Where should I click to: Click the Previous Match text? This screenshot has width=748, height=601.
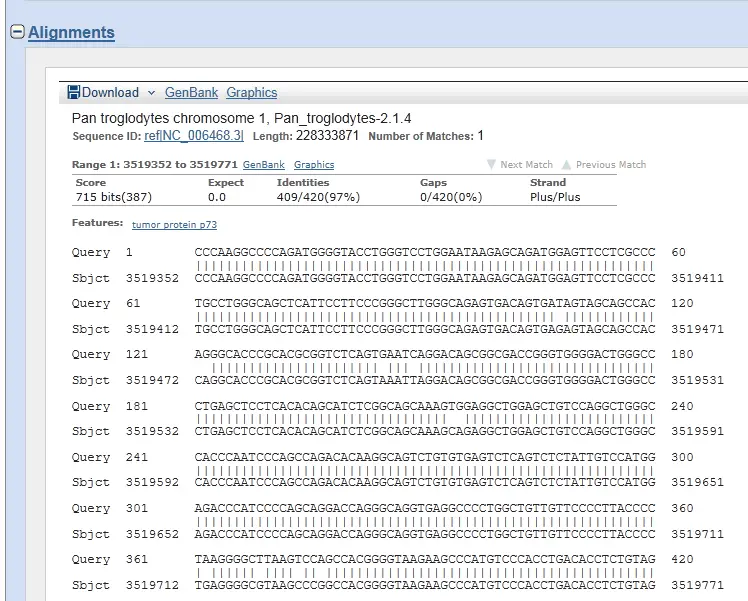coord(611,164)
